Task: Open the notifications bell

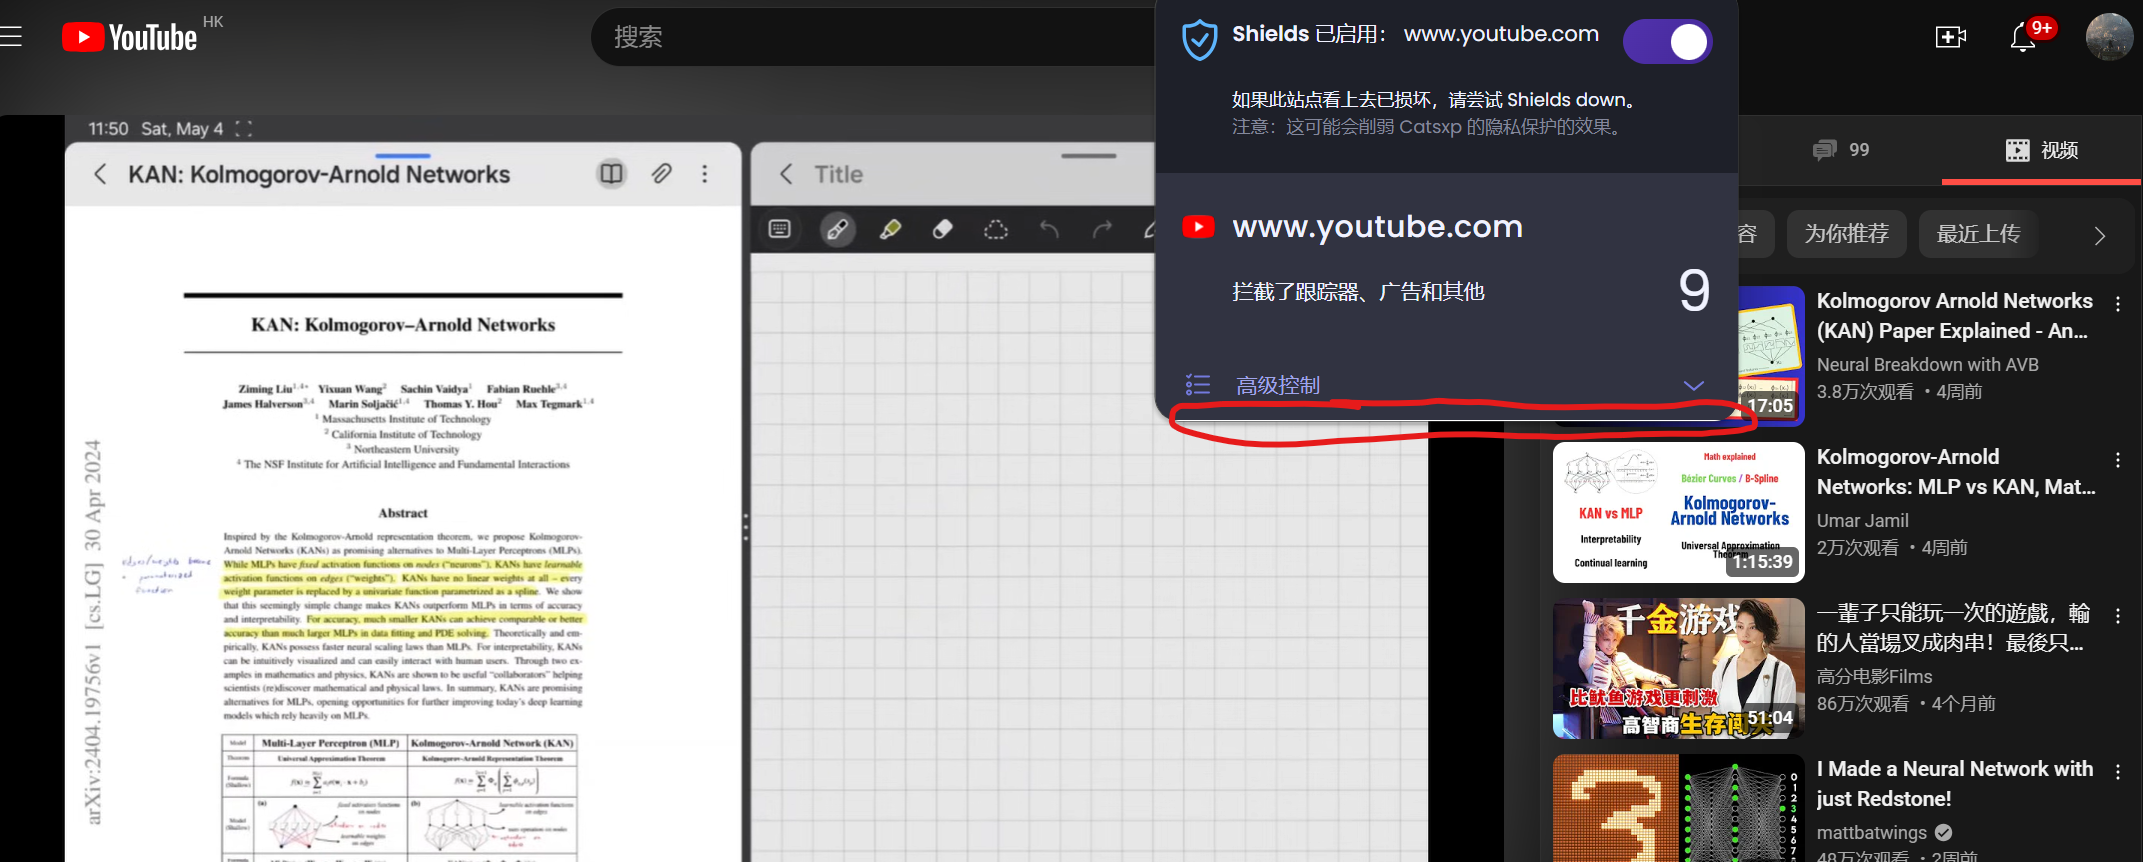Action: [2023, 38]
